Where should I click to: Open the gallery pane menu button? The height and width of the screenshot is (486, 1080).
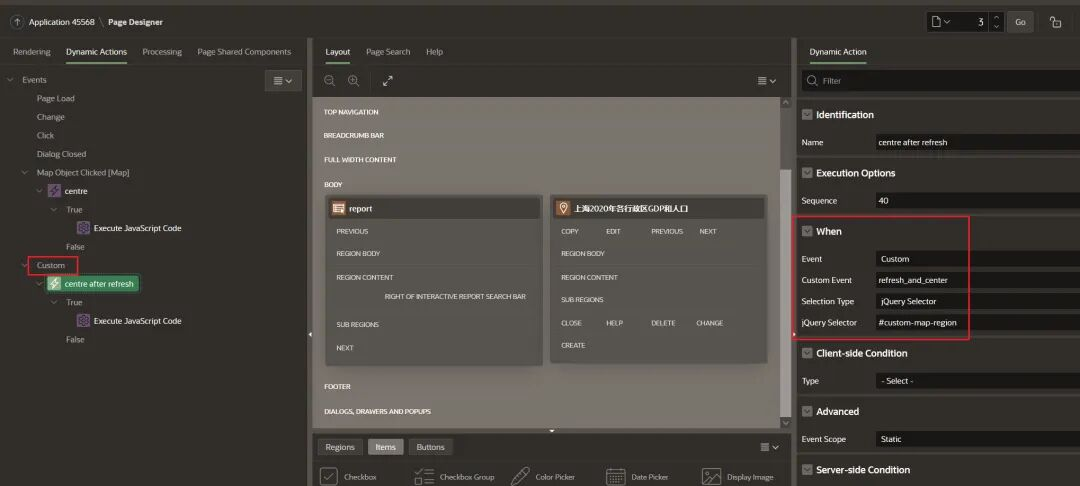tap(769, 447)
